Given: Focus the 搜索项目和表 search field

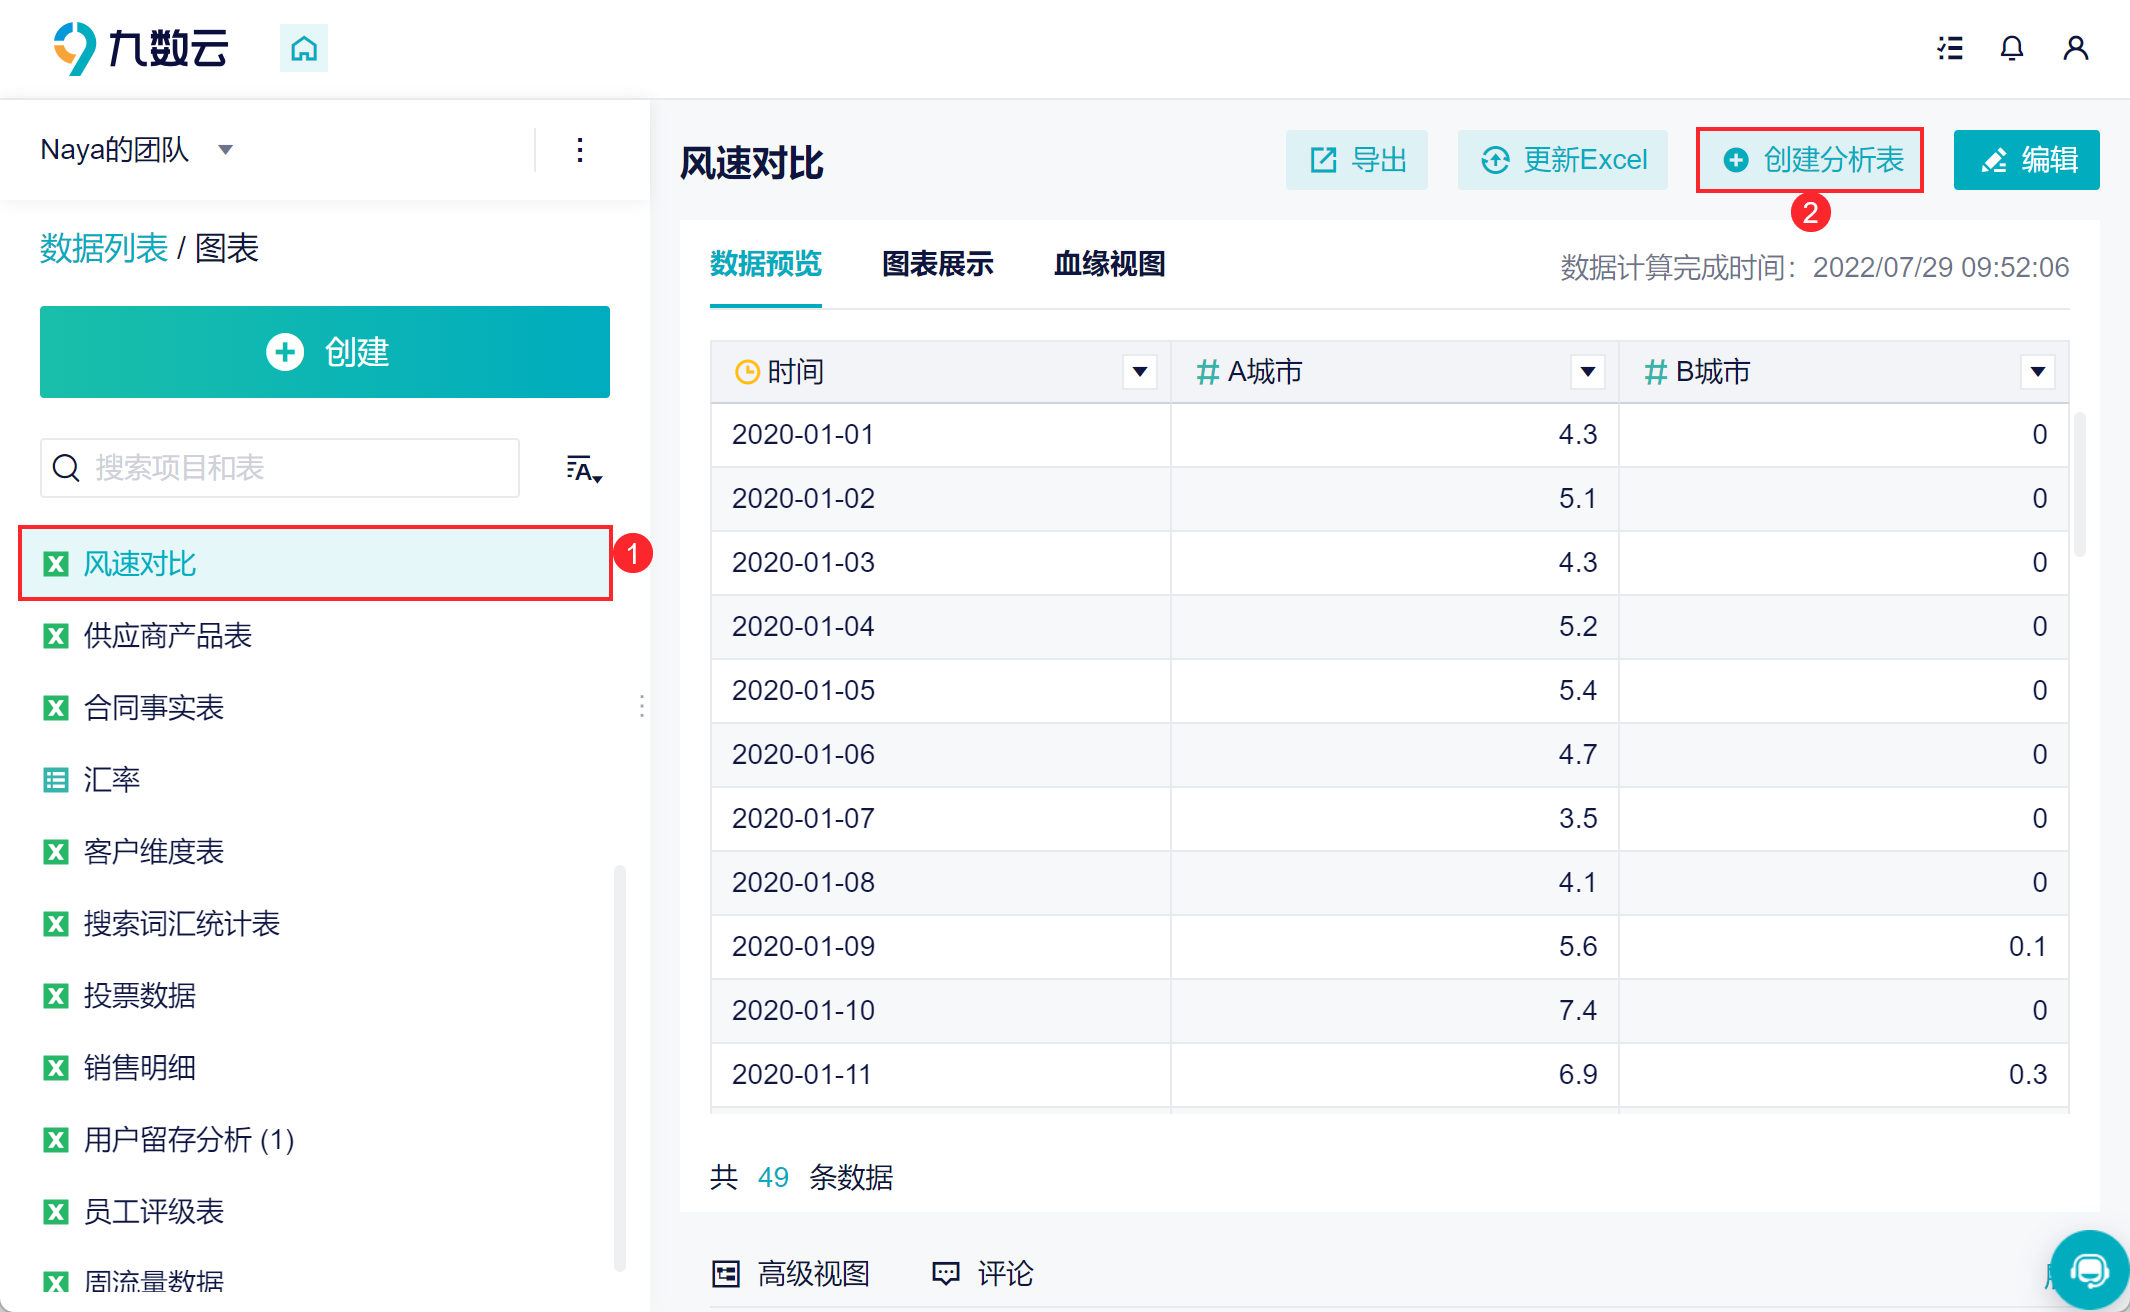Looking at the screenshot, I should (280, 468).
